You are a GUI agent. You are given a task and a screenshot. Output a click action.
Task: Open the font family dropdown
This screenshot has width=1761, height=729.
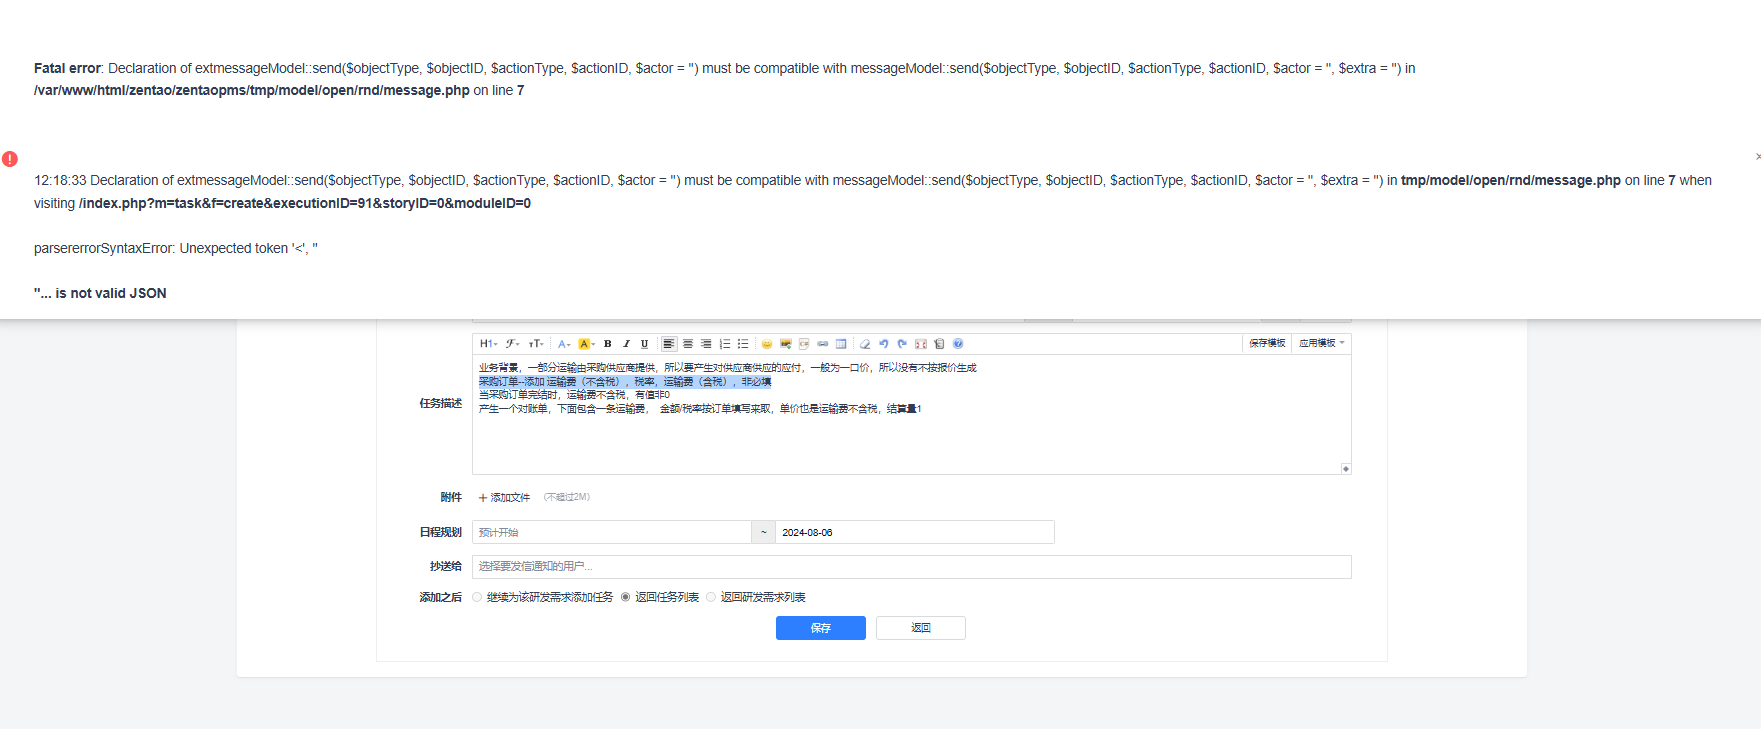pos(512,344)
